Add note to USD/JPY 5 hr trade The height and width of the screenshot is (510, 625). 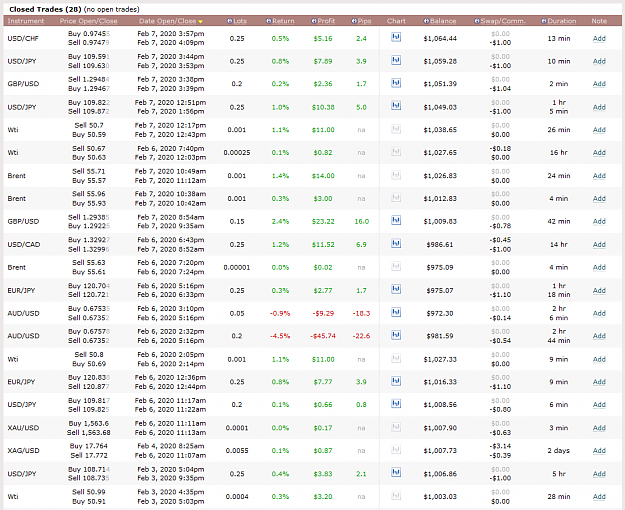(x=599, y=474)
